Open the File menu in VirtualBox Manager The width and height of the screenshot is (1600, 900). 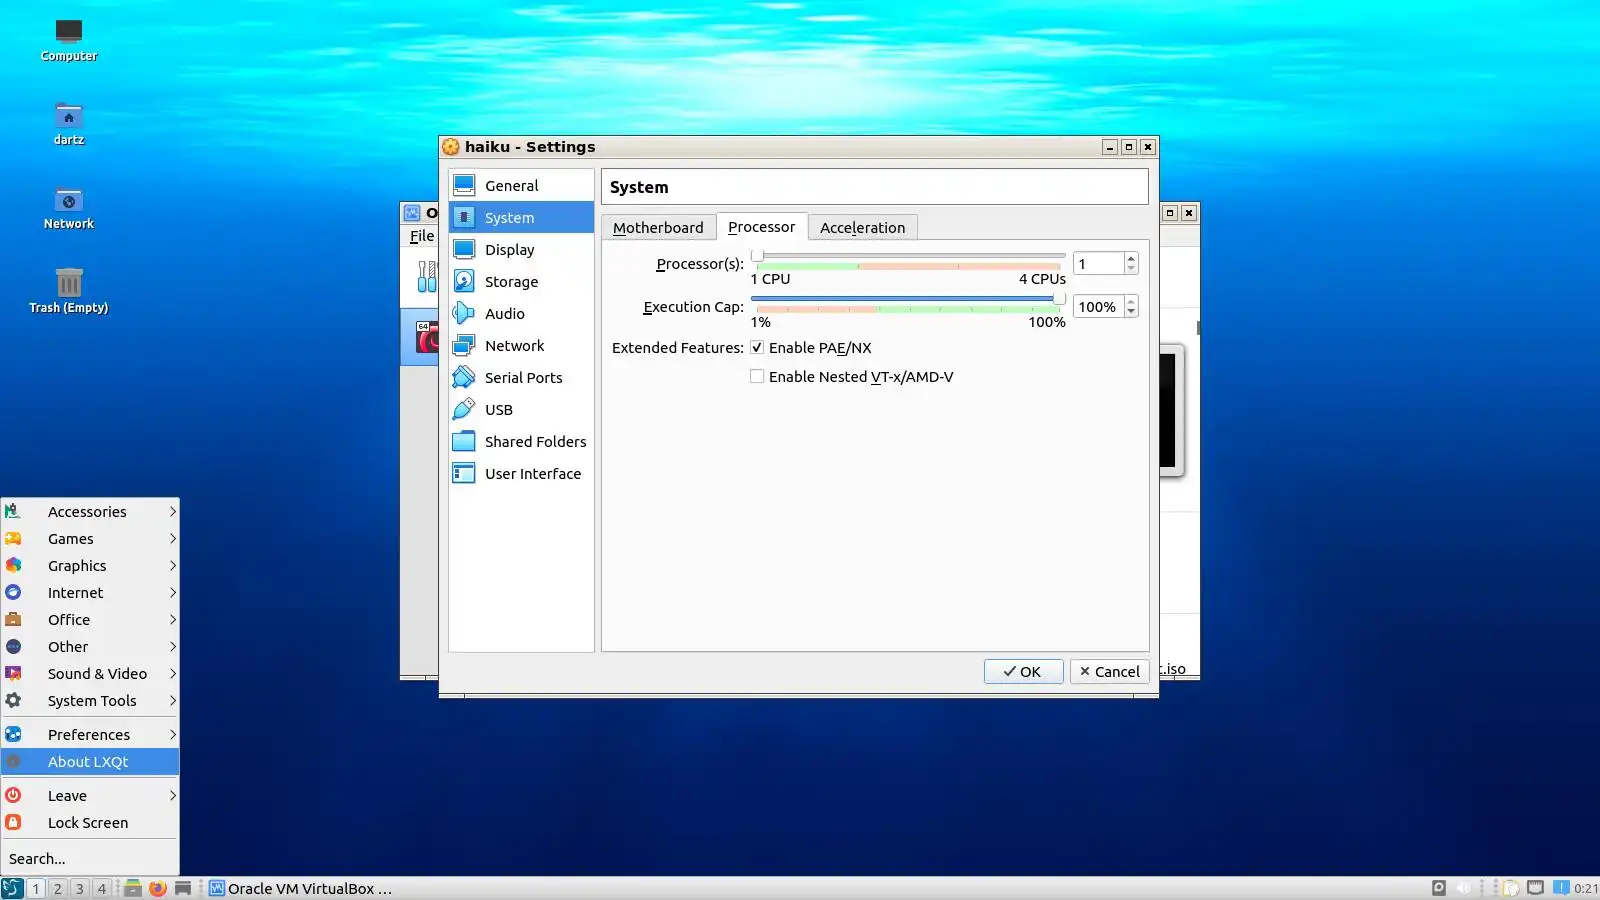pyautogui.click(x=422, y=236)
